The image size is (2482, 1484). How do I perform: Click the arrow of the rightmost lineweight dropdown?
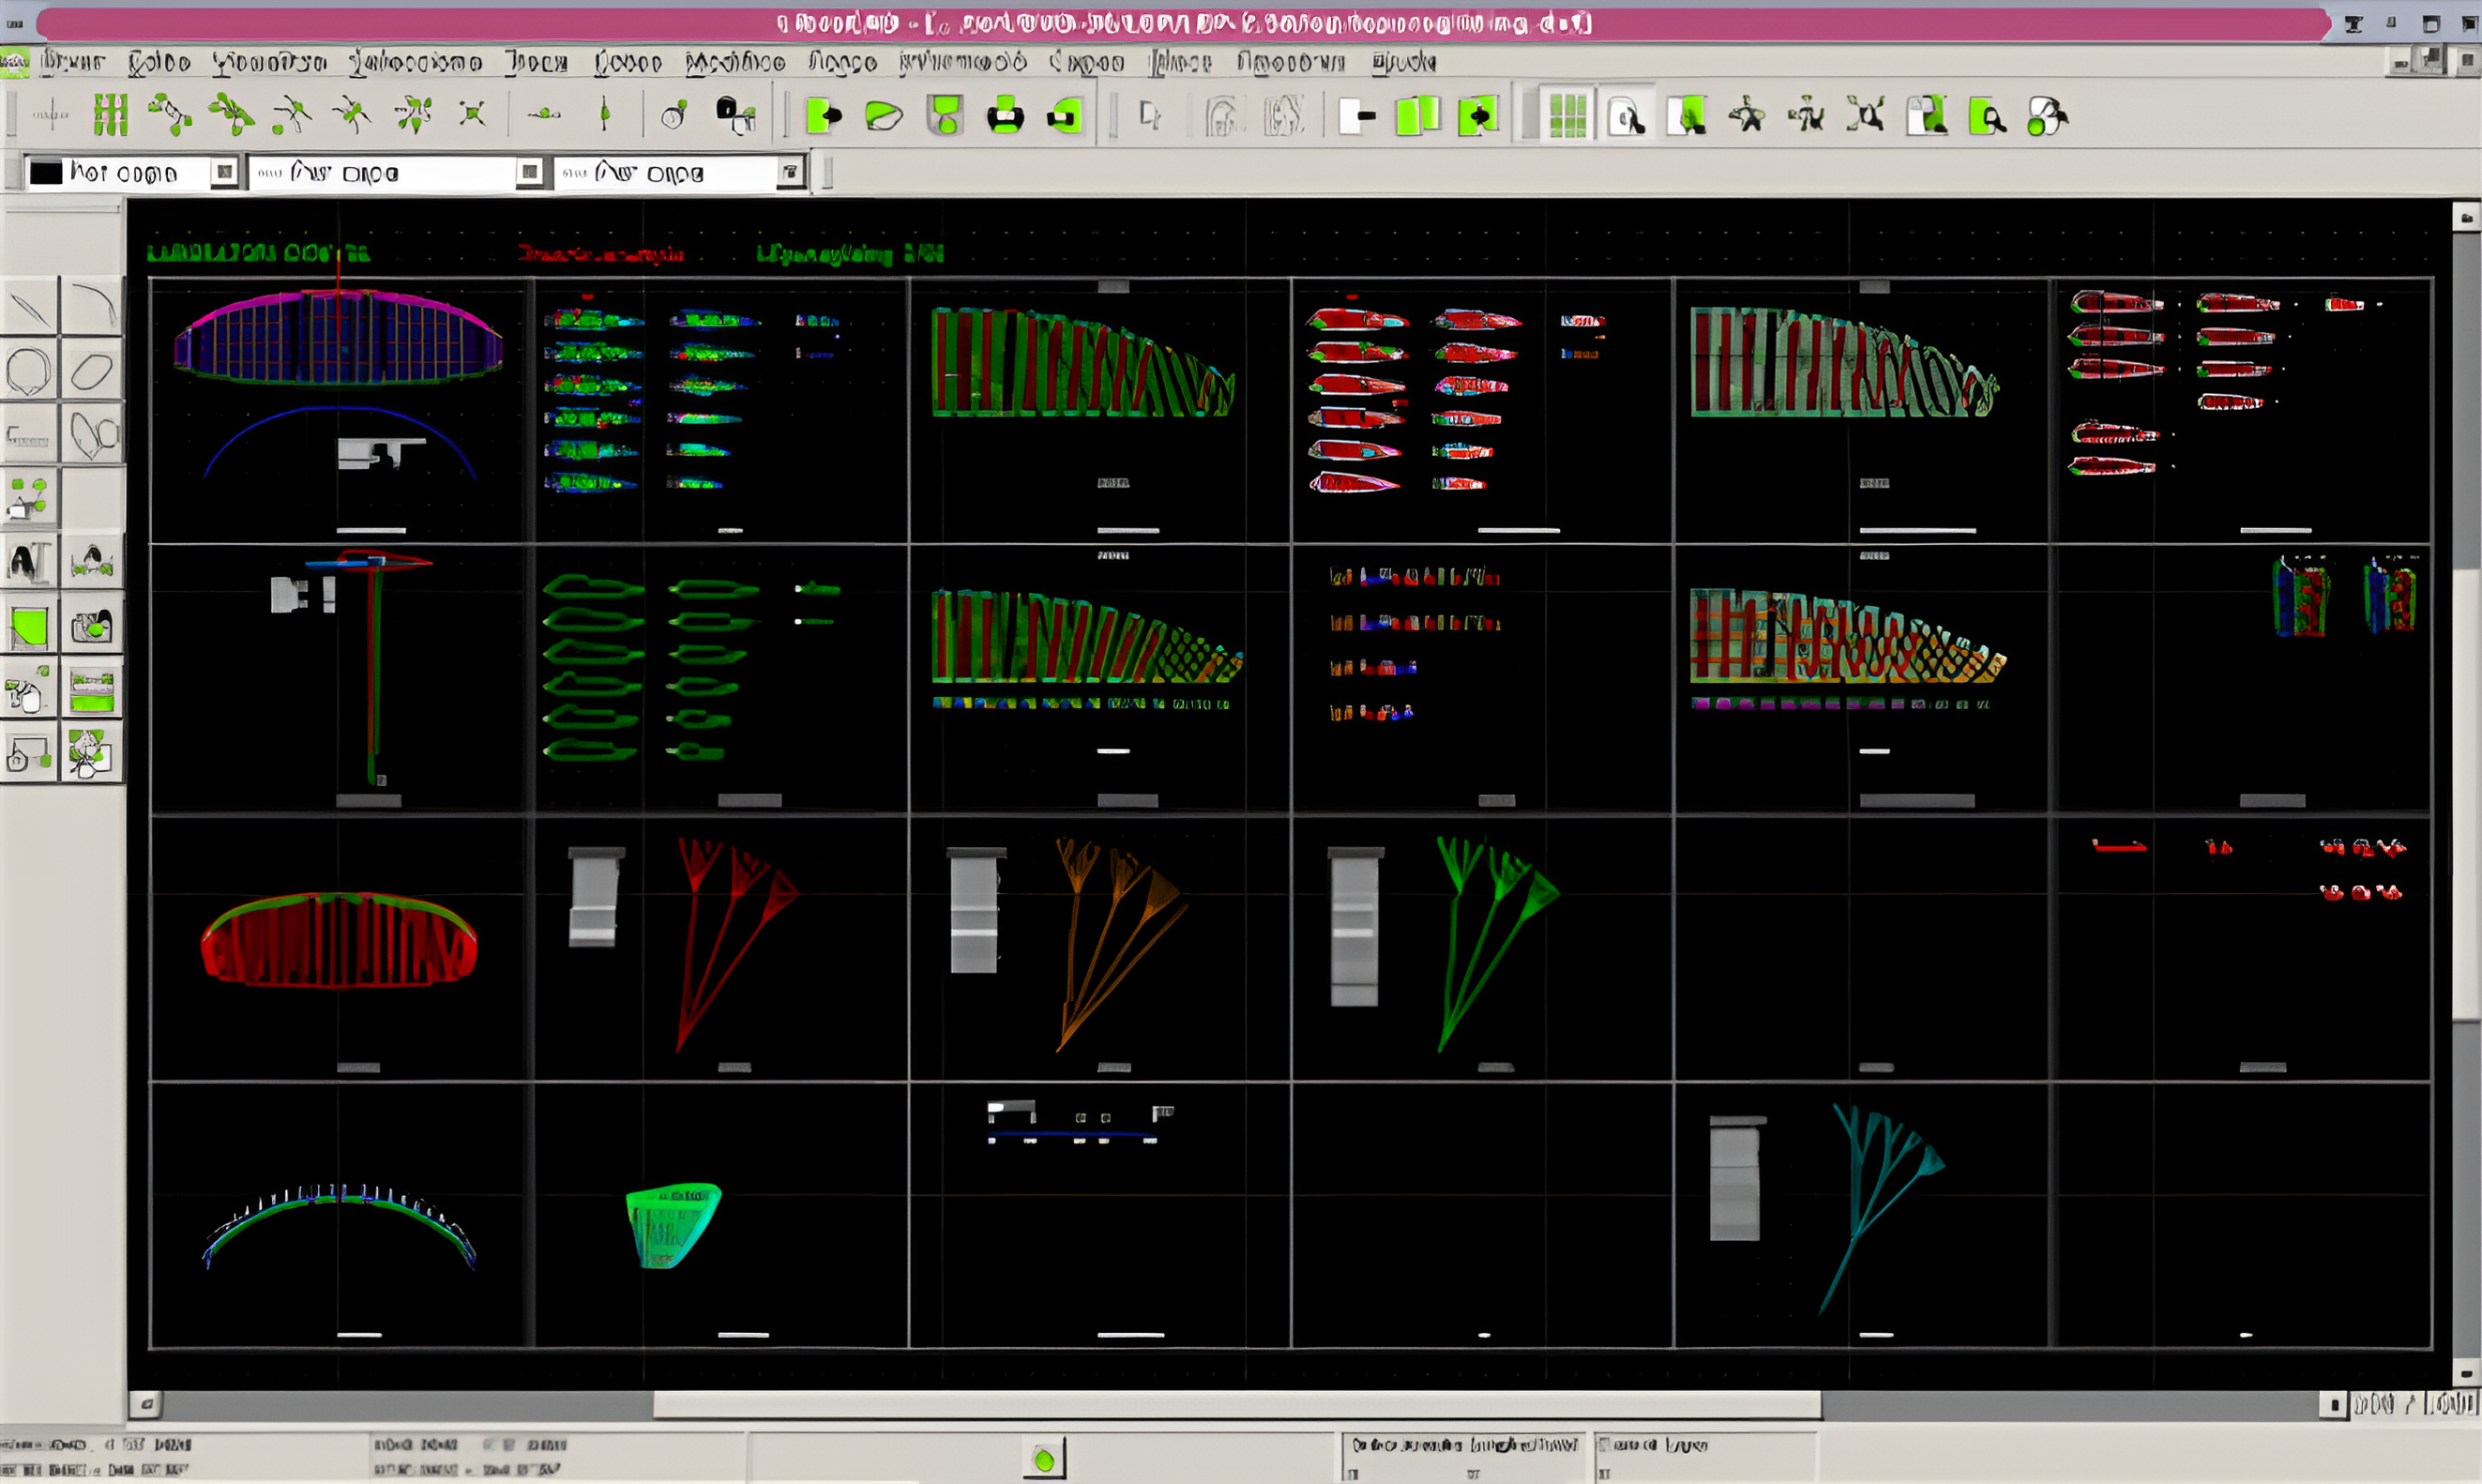tap(790, 173)
